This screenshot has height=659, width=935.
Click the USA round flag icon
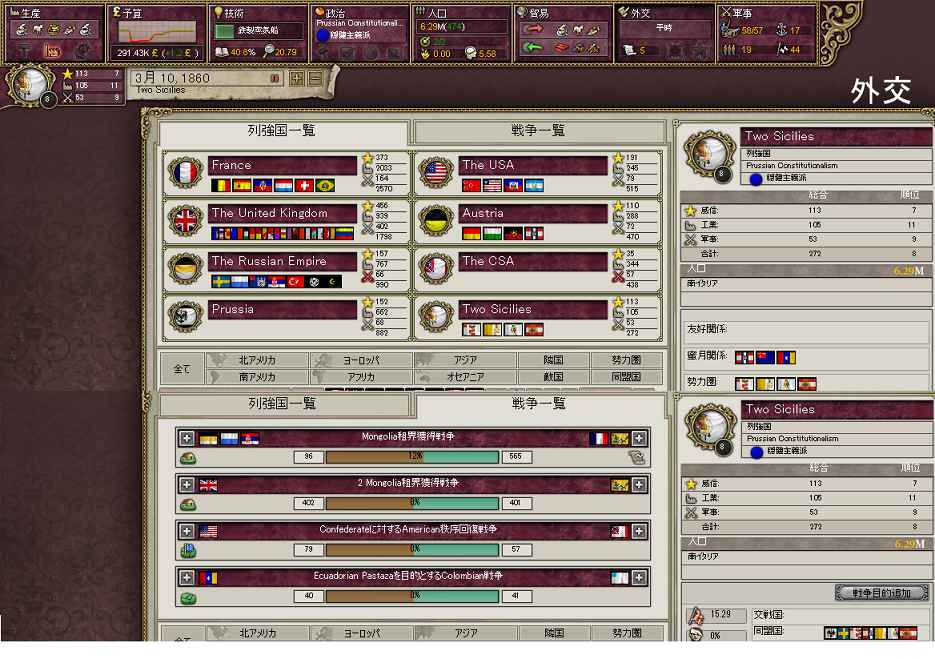[x=436, y=175]
